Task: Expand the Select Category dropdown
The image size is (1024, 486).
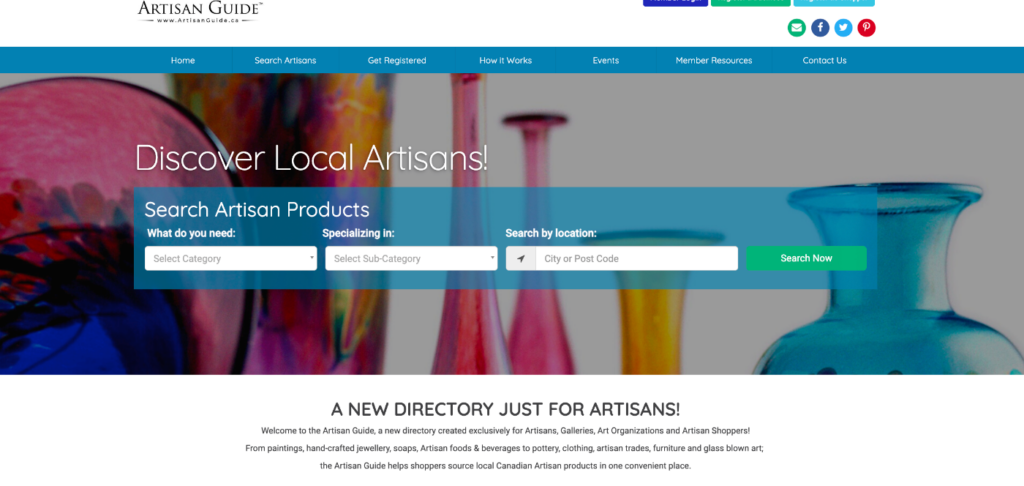Action: (231, 259)
